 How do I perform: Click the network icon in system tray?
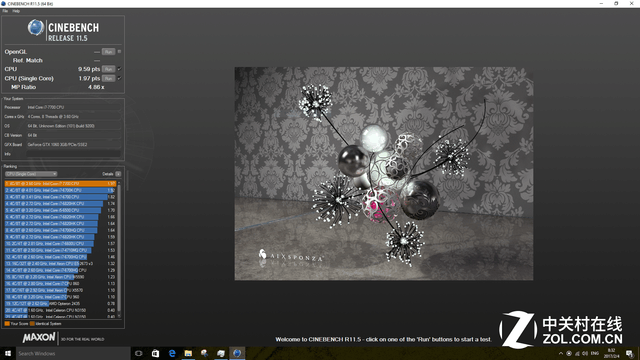[577, 353]
